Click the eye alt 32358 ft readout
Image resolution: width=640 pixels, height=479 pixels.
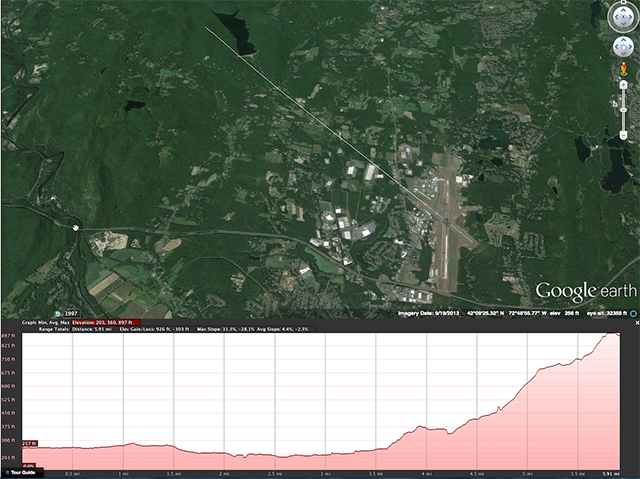[609, 313]
